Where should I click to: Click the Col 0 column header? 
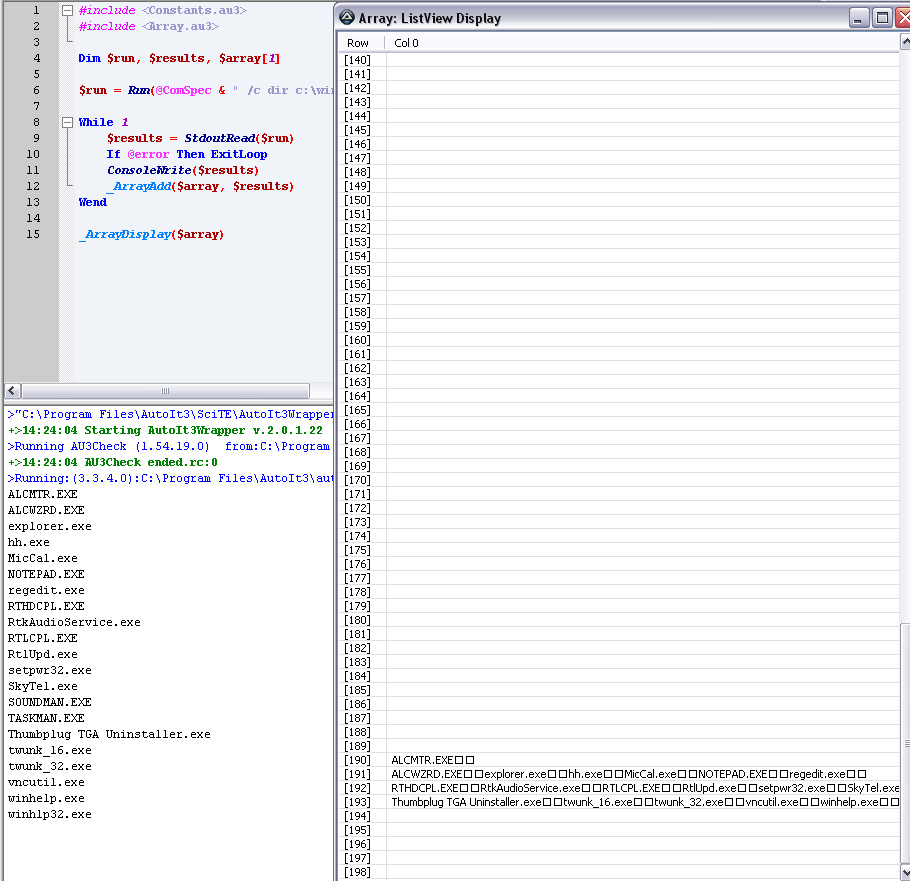(406, 43)
